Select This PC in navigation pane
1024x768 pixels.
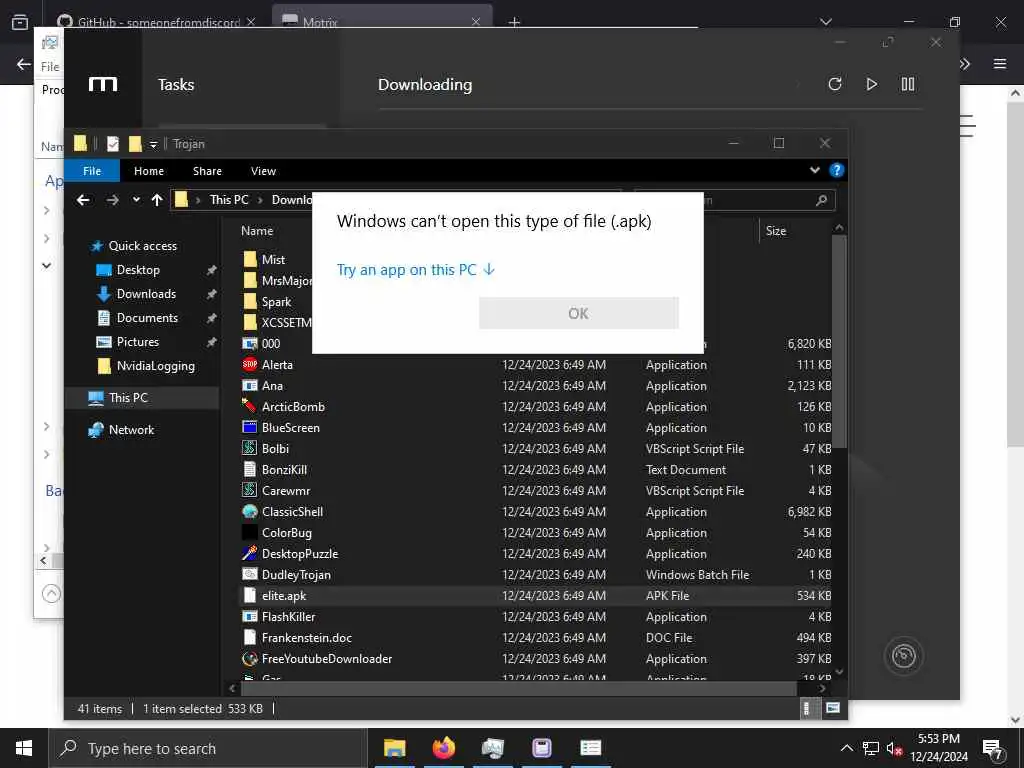click(128, 398)
